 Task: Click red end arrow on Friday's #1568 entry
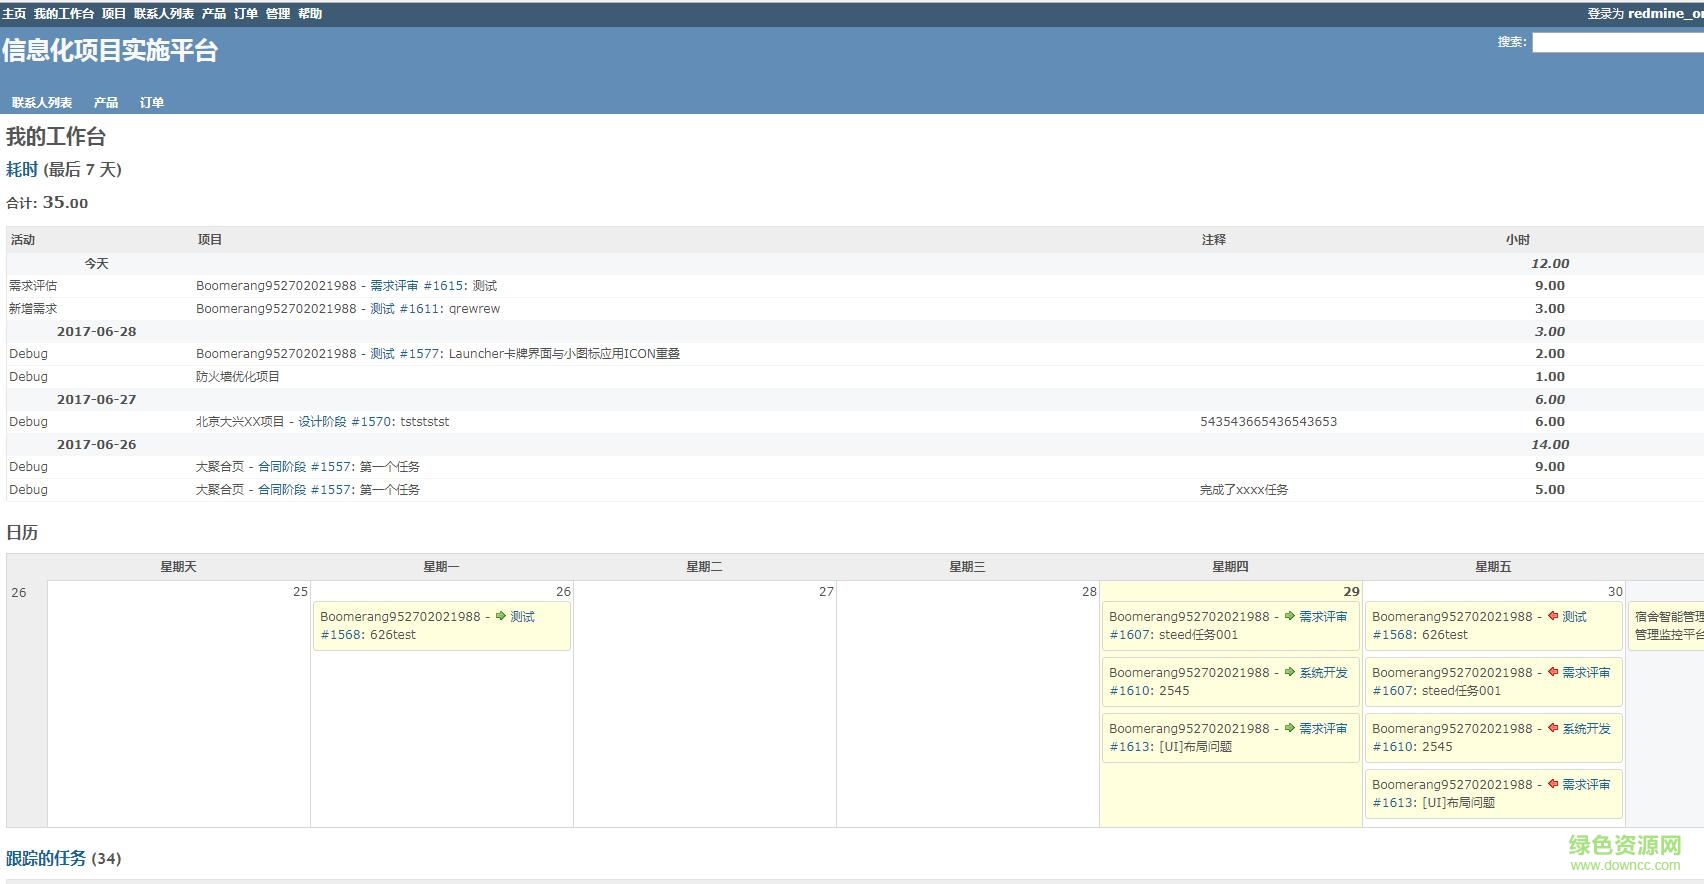[x=1553, y=616]
